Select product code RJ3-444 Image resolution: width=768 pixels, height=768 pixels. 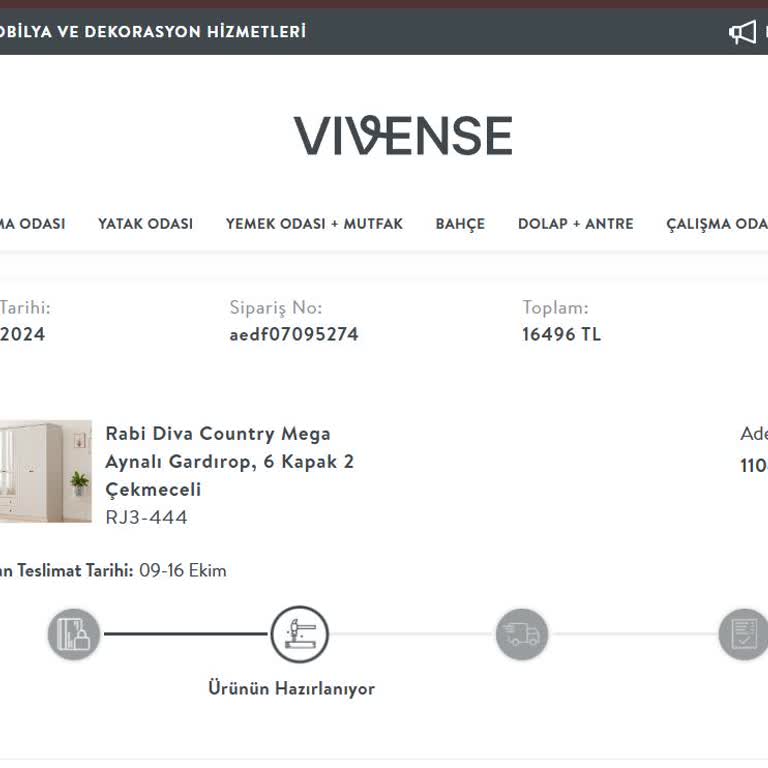click(x=146, y=517)
